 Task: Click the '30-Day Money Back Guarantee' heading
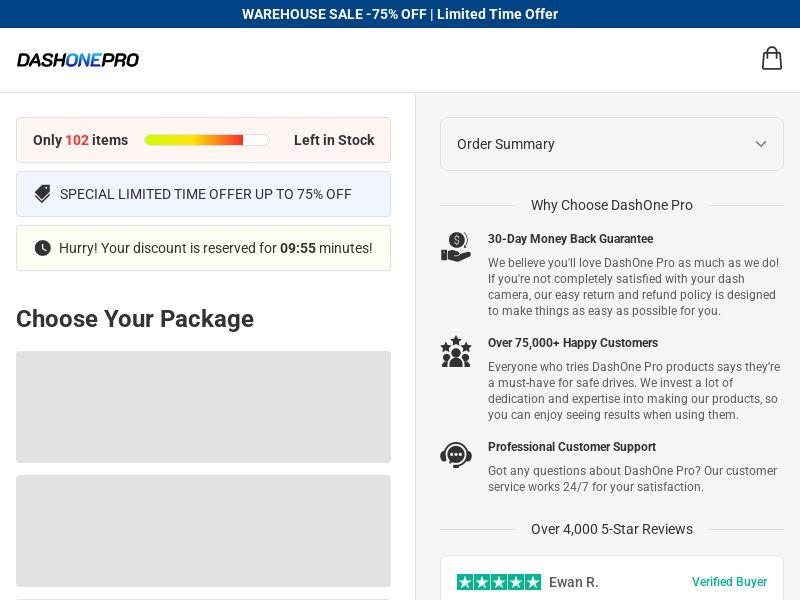(x=570, y=239)
